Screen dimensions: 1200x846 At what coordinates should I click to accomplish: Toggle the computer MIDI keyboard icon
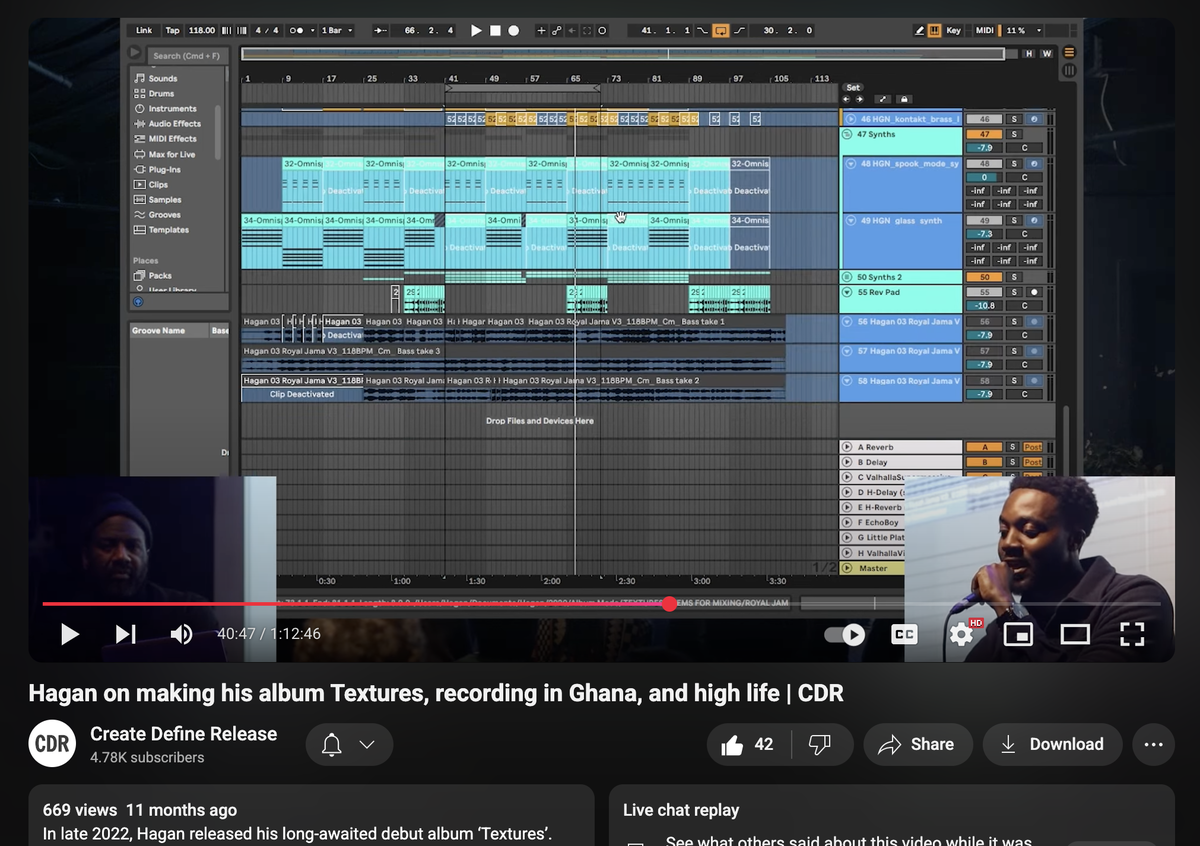935,31
